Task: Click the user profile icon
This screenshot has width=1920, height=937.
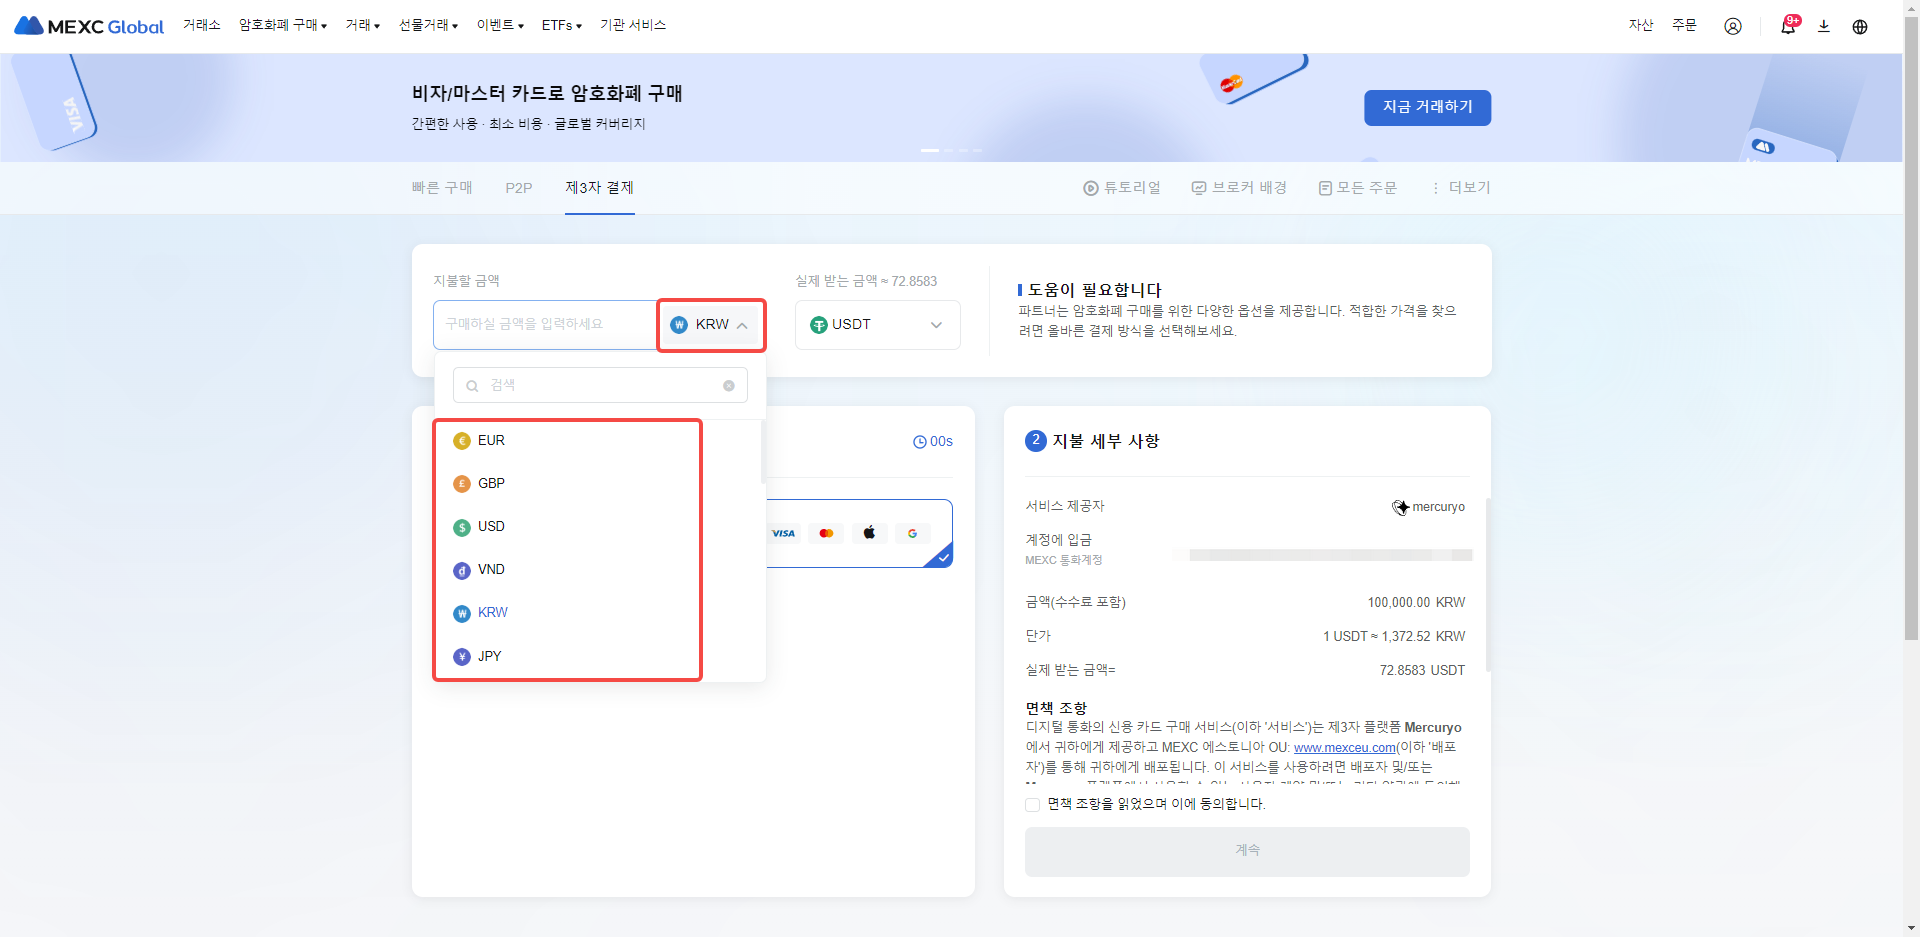Action: click(x=1732, y=26)
